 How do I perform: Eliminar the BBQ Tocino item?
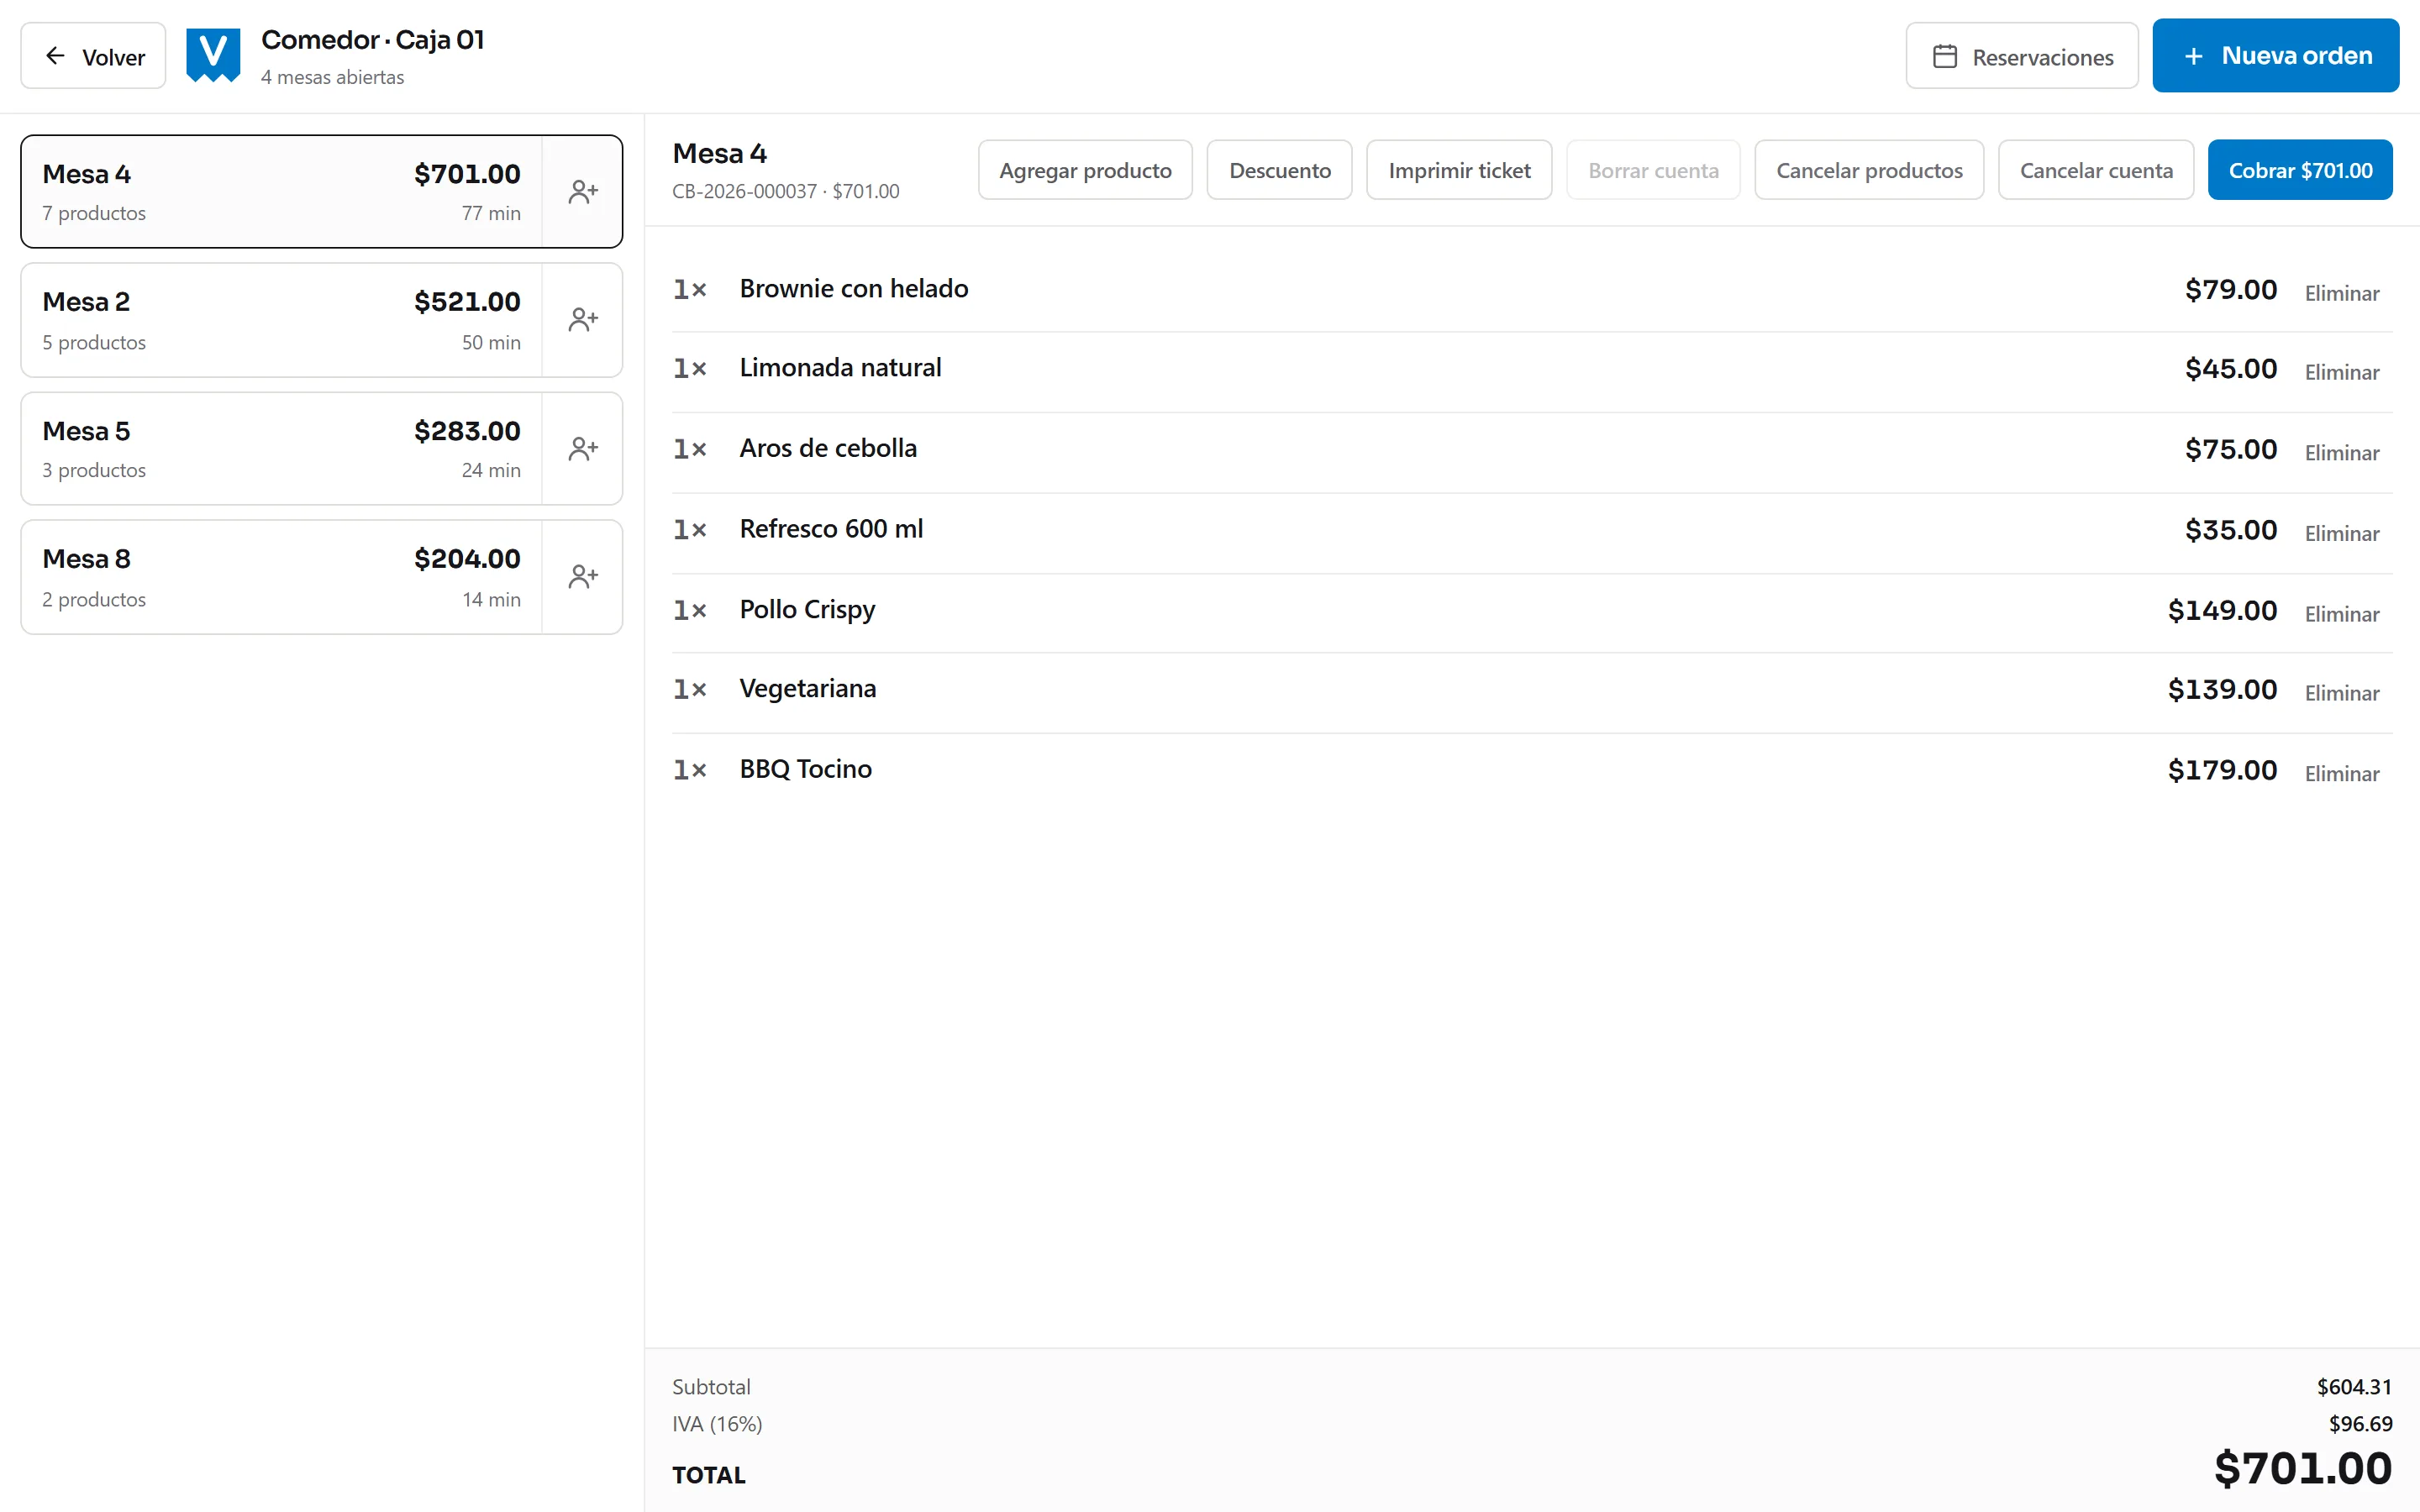[2341, 773]
